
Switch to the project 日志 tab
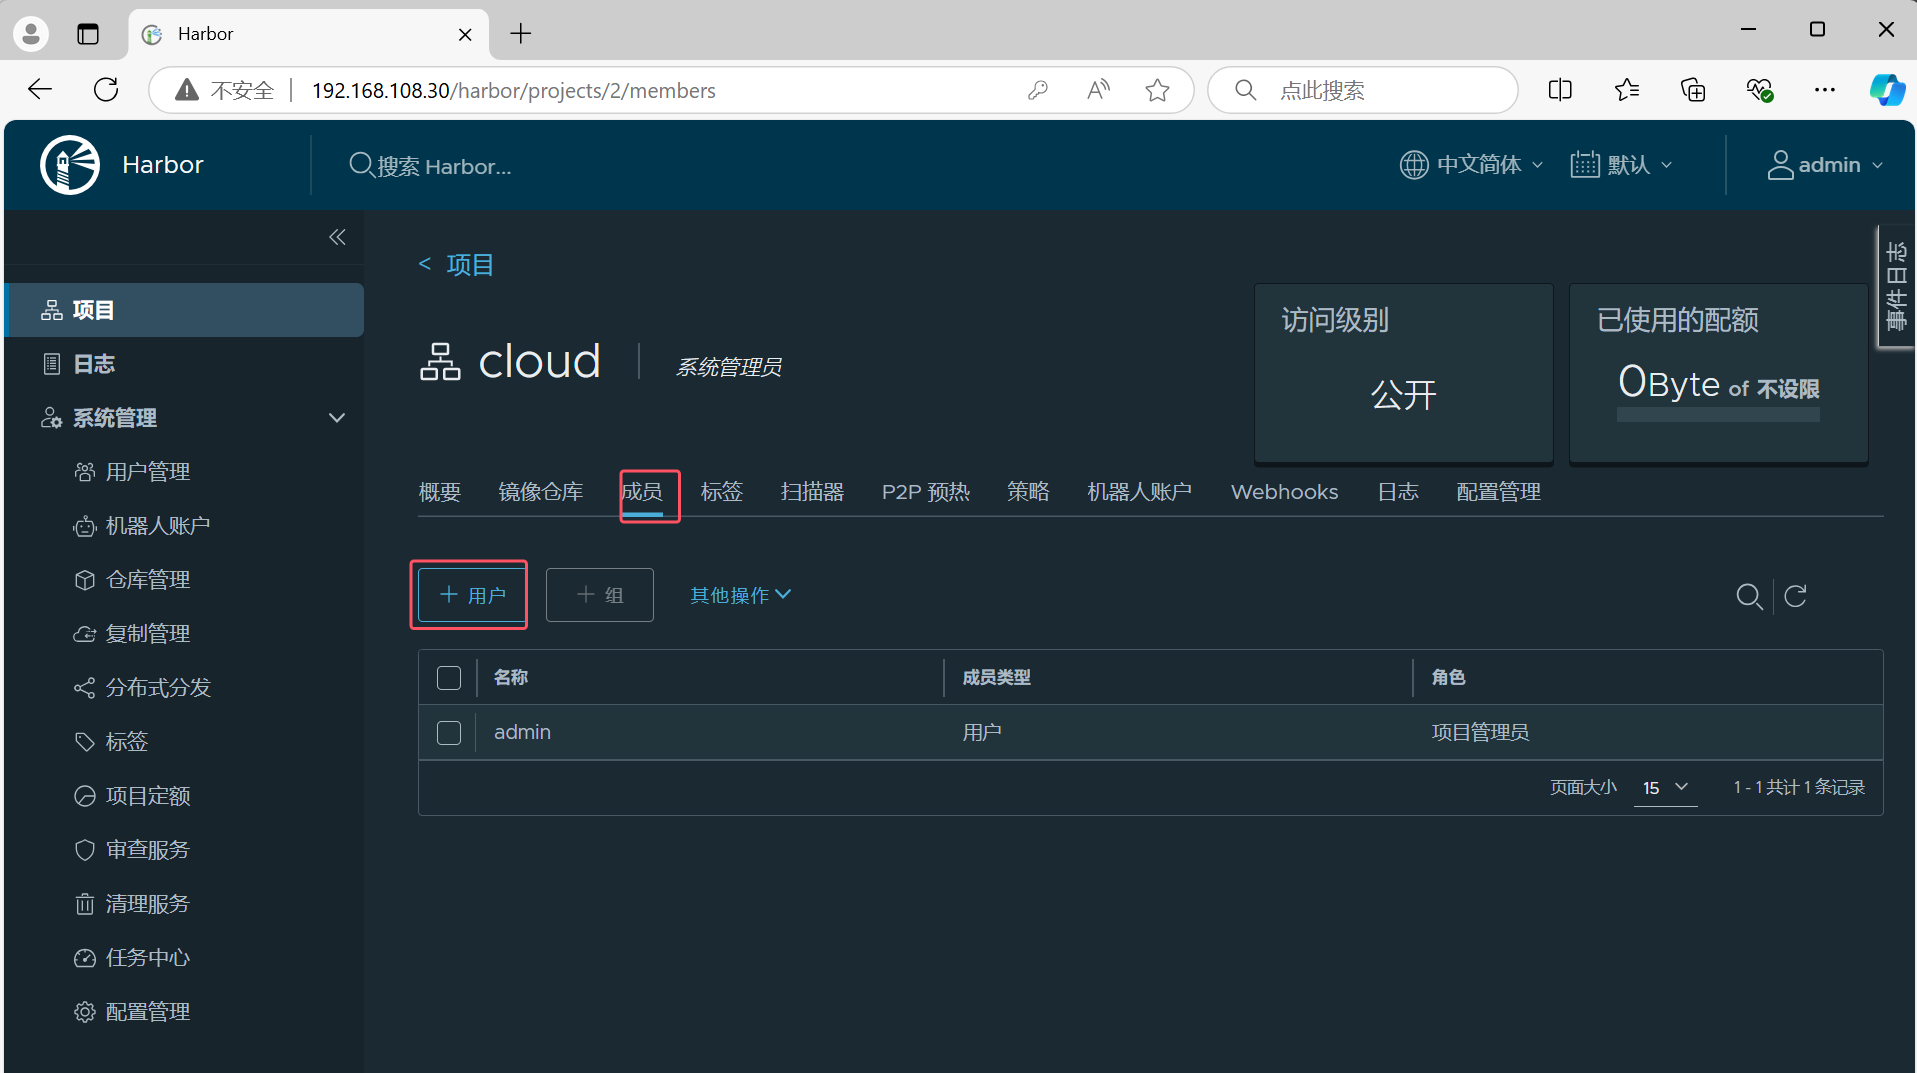(1398, 492)
